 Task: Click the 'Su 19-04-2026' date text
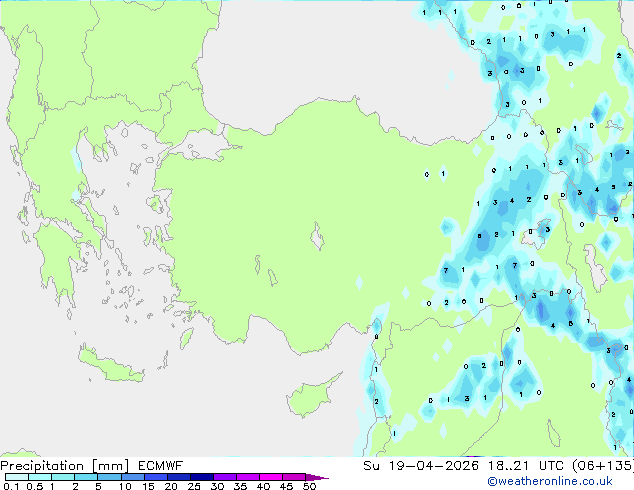point(421,466)
